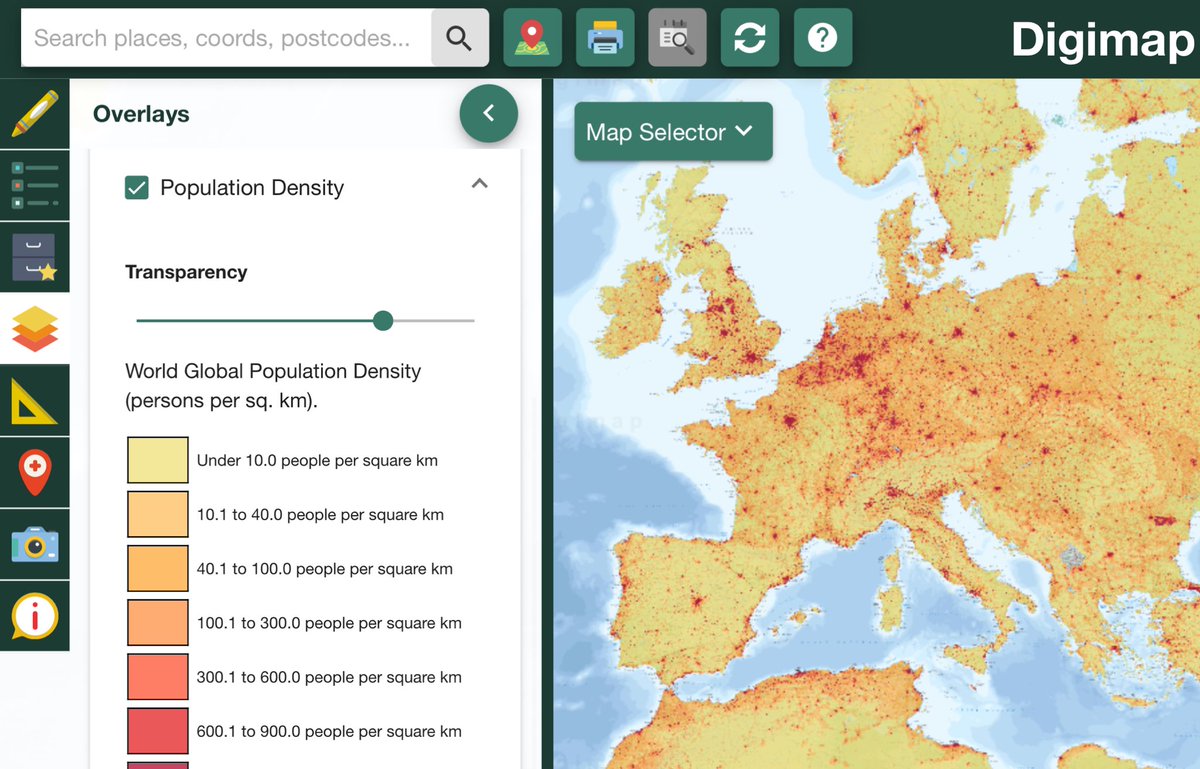Open the map key list icon
The width and height of the screenshot is (1200, 769).
(x=35, y=186)
